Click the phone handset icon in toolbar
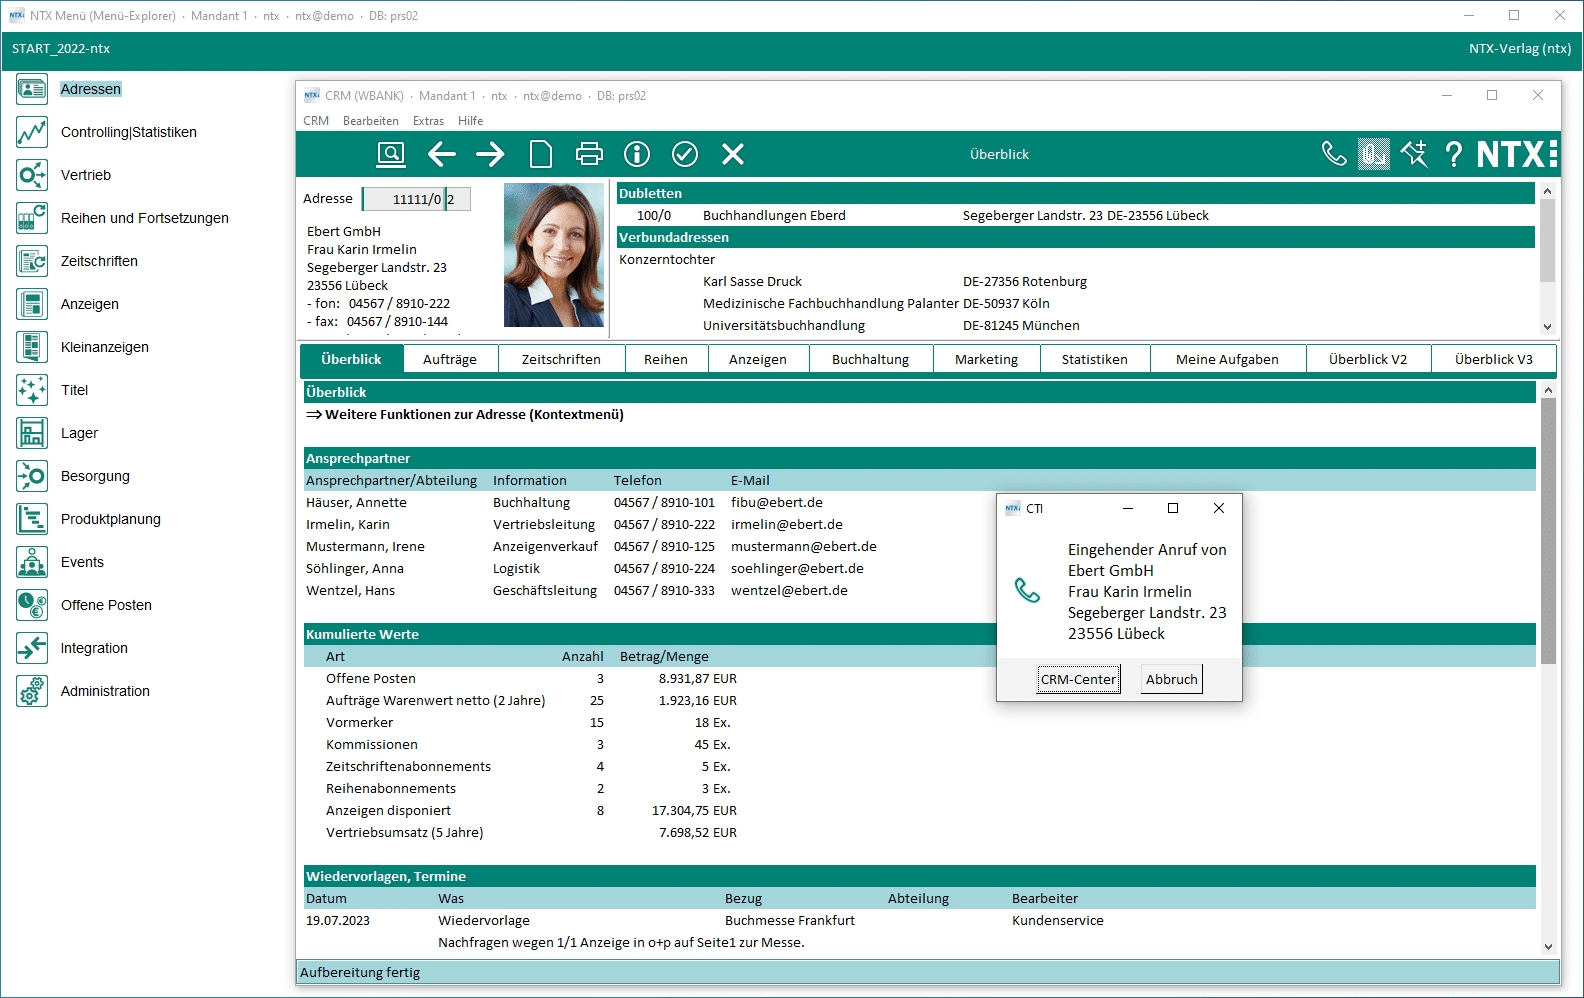 coord(1334,154)
